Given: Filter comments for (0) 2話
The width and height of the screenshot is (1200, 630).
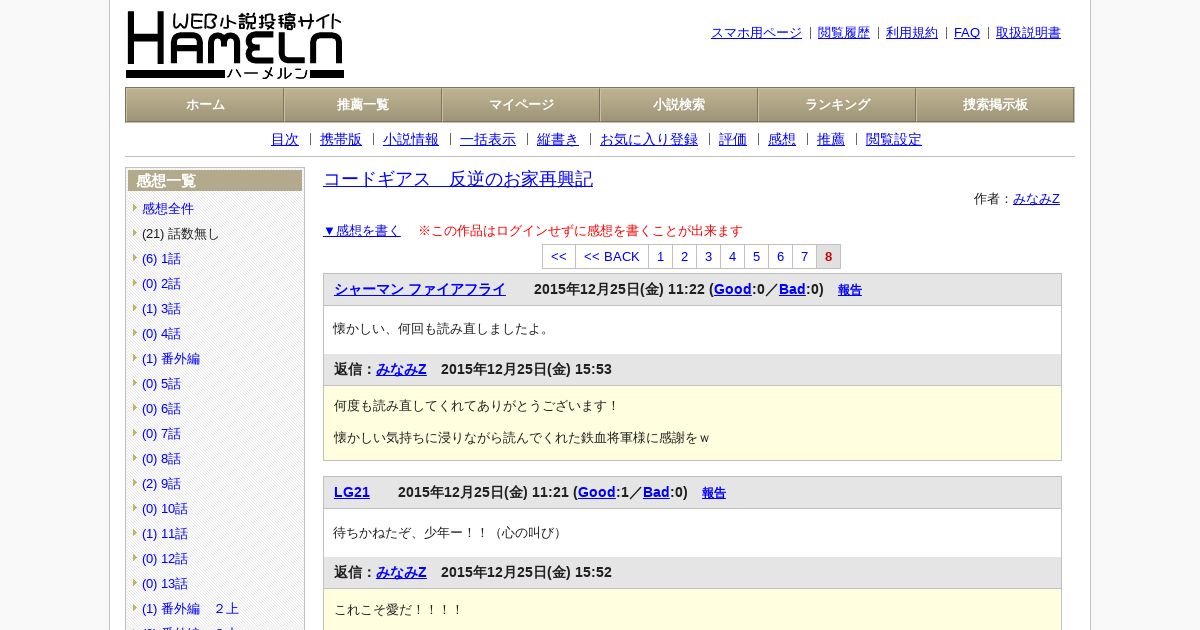Looking at the screenshot, I should 161,284.
